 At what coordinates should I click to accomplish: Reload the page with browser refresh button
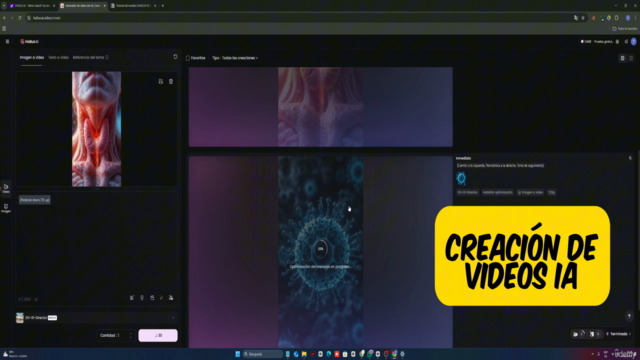19,18
